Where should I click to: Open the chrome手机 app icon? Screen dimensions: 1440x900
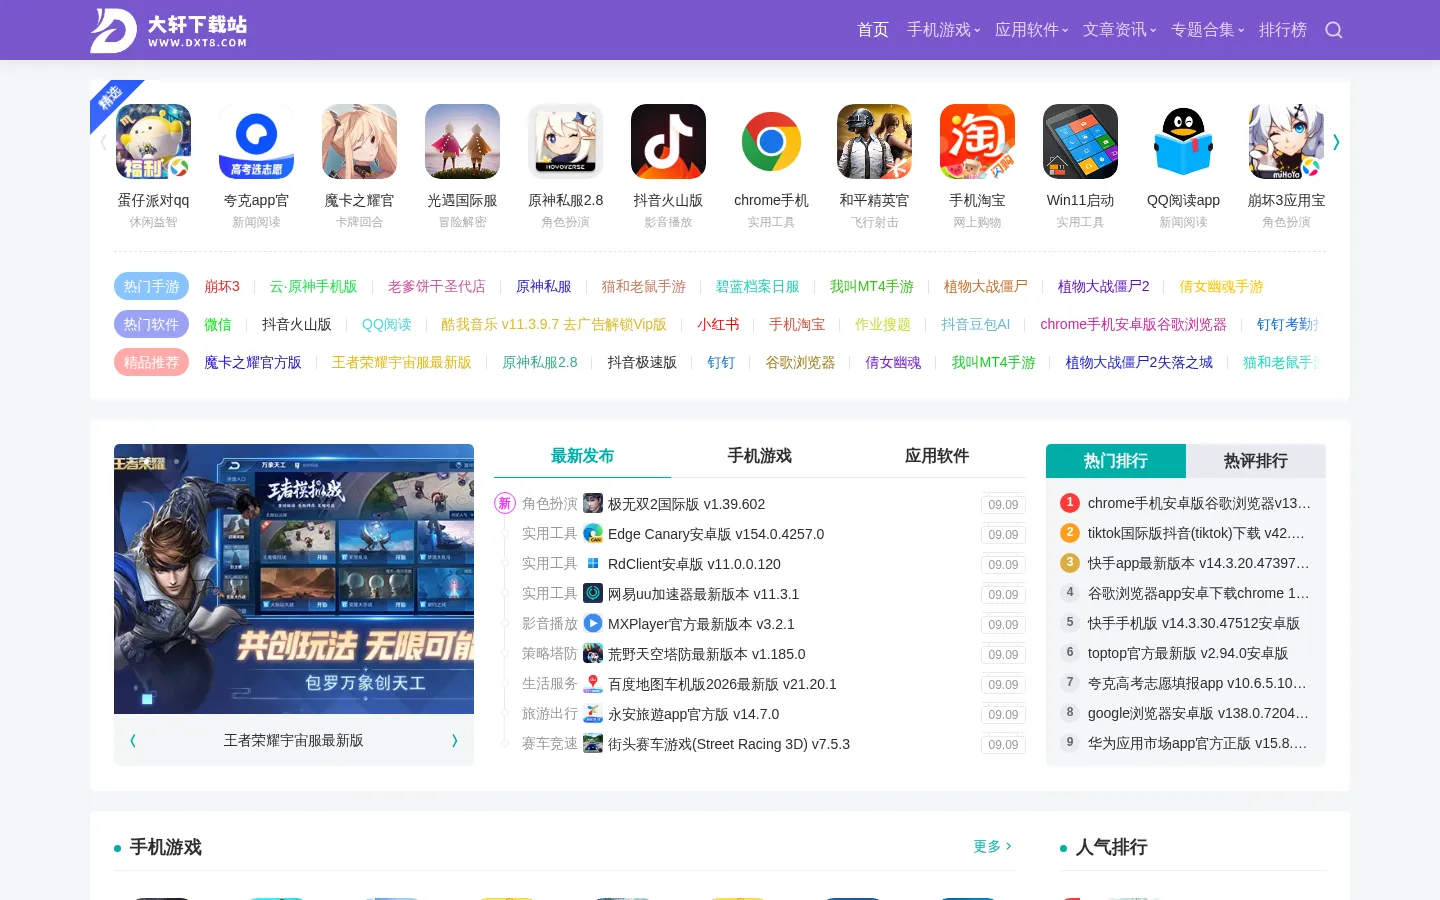771,142
